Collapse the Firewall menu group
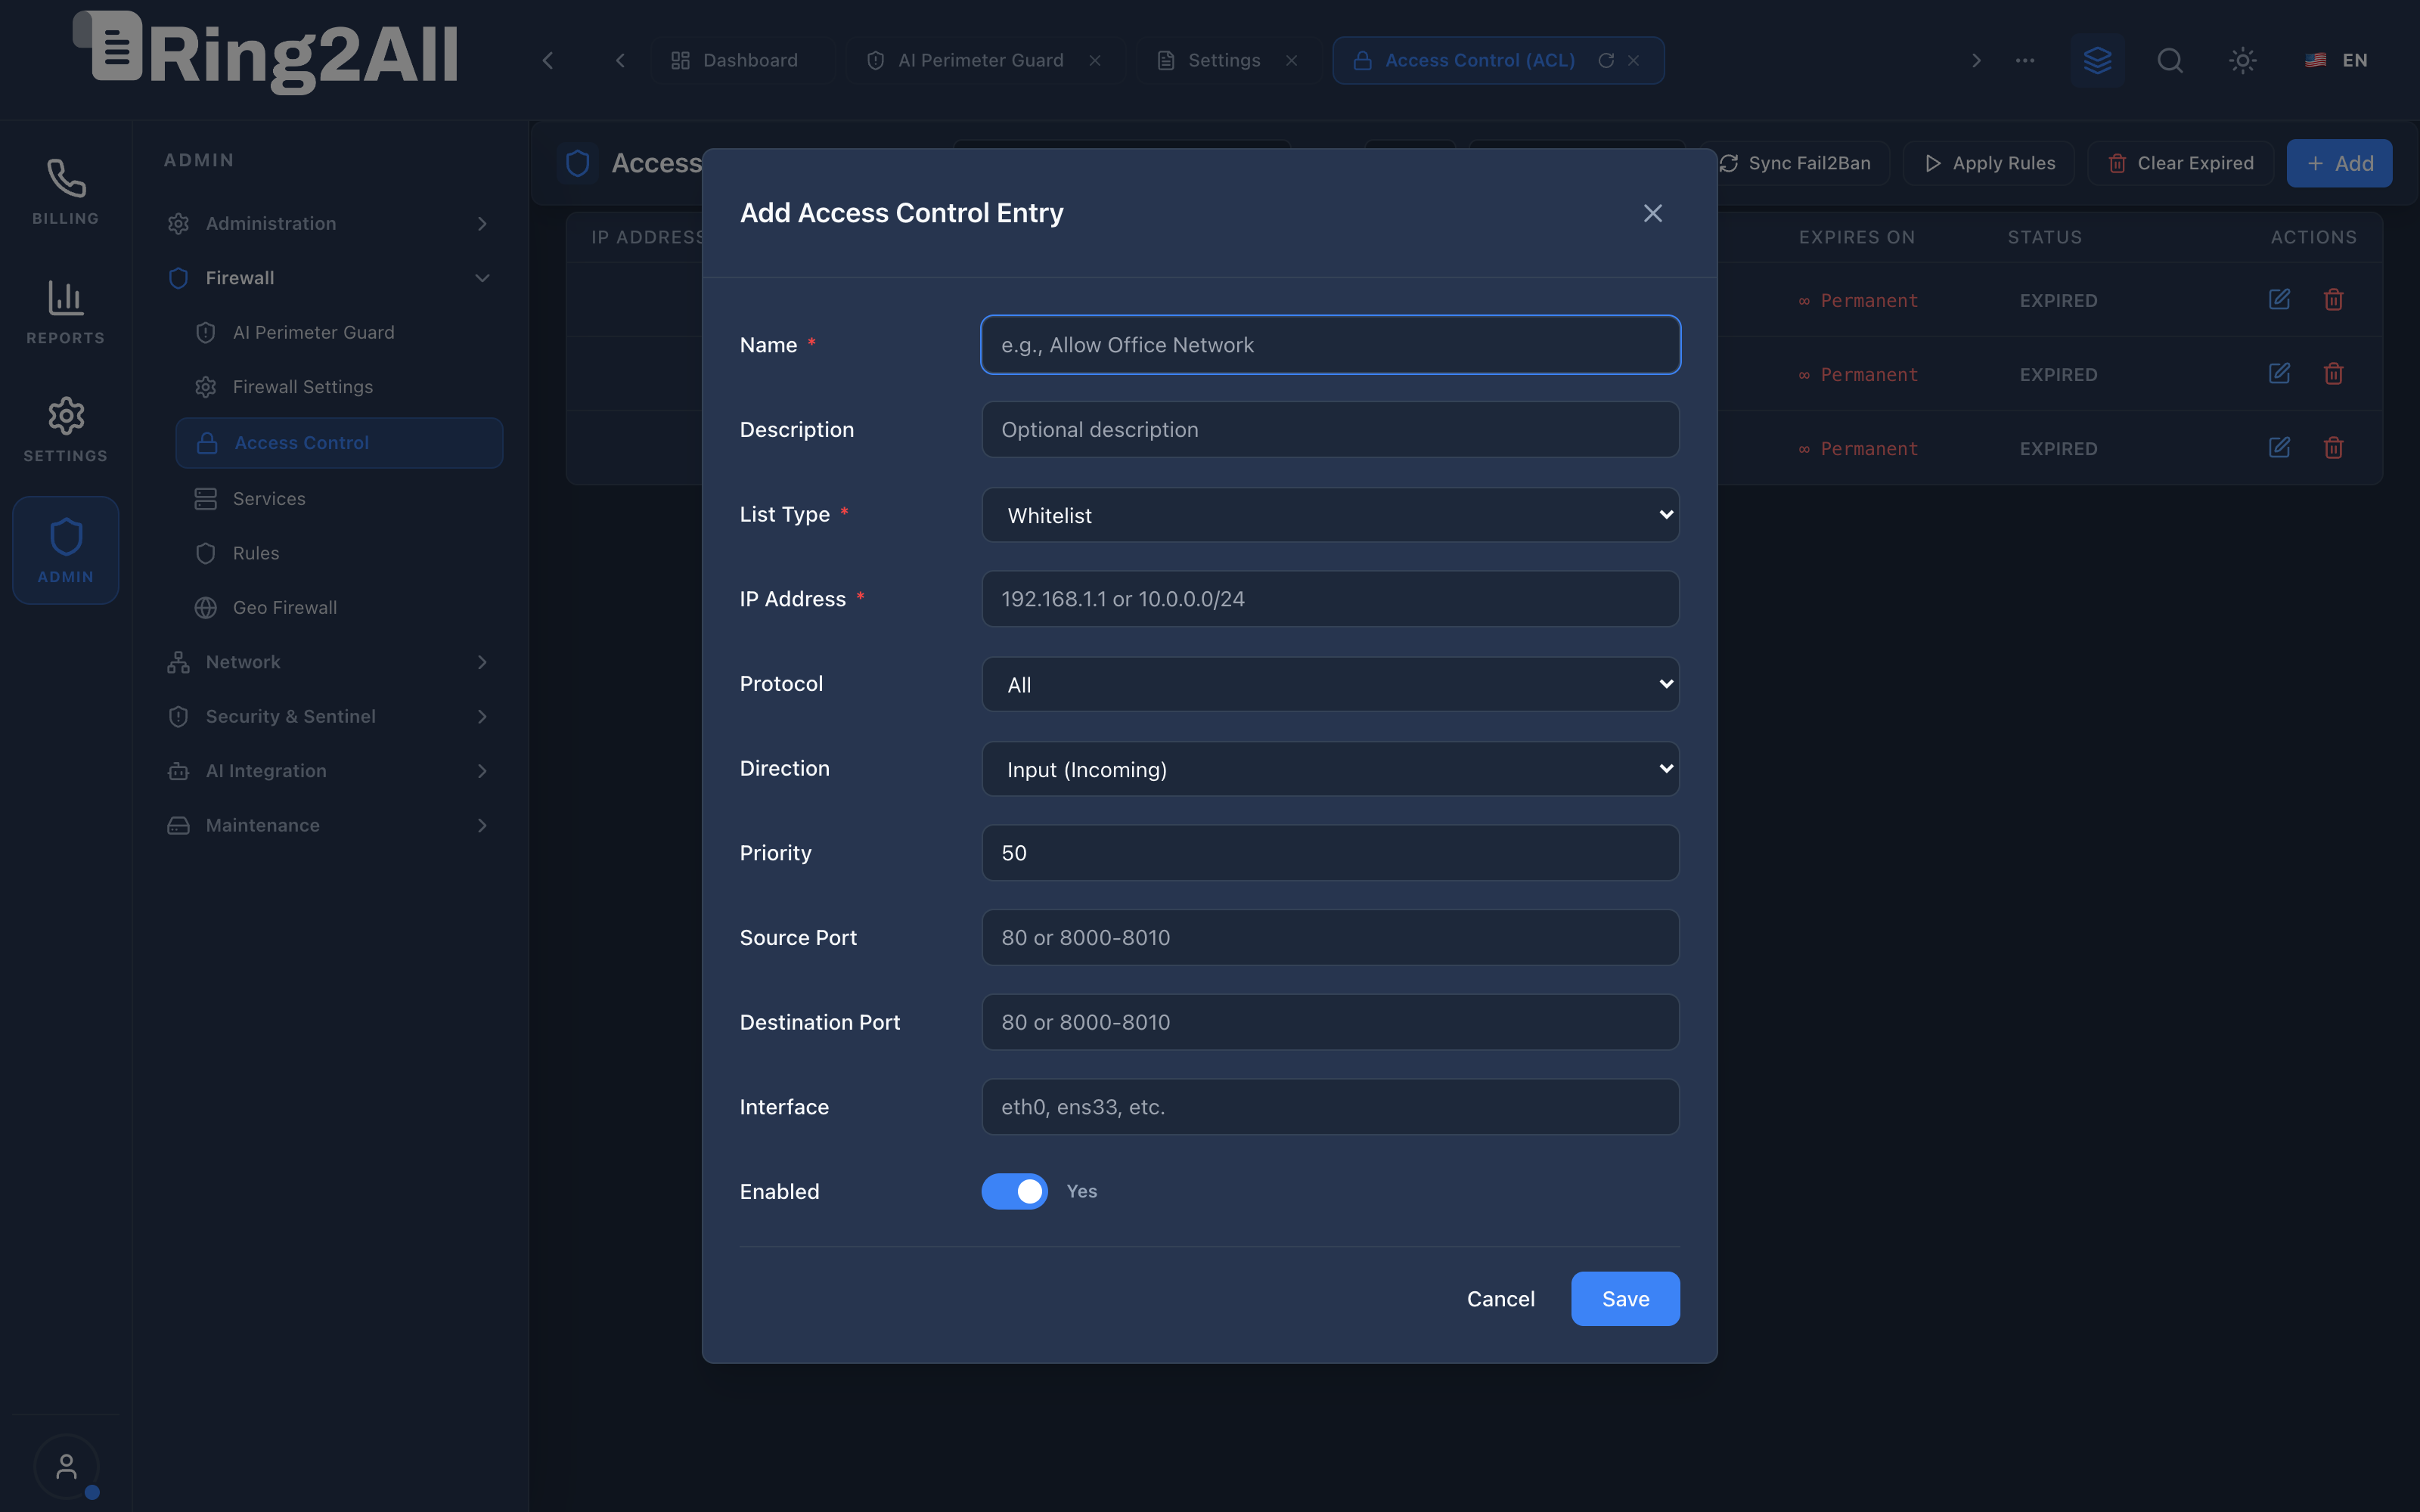 click(329, 278)
